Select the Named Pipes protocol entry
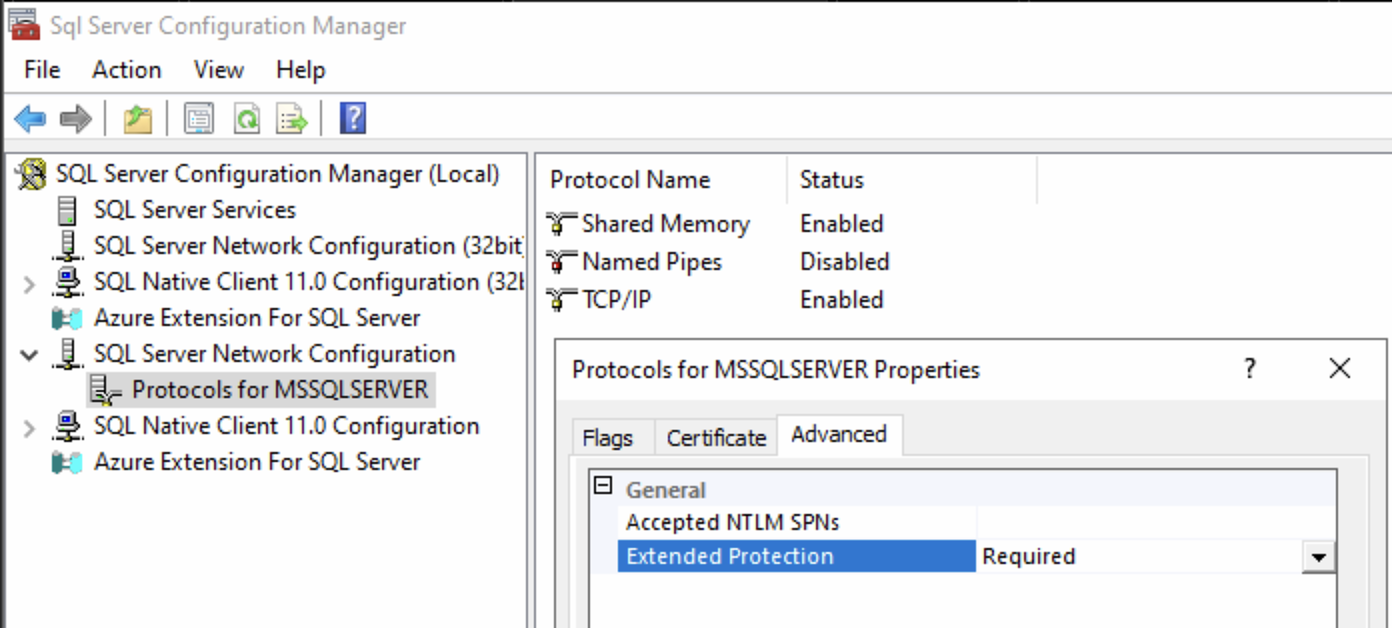Viewport: 1392px width, 628px height. 651,262
